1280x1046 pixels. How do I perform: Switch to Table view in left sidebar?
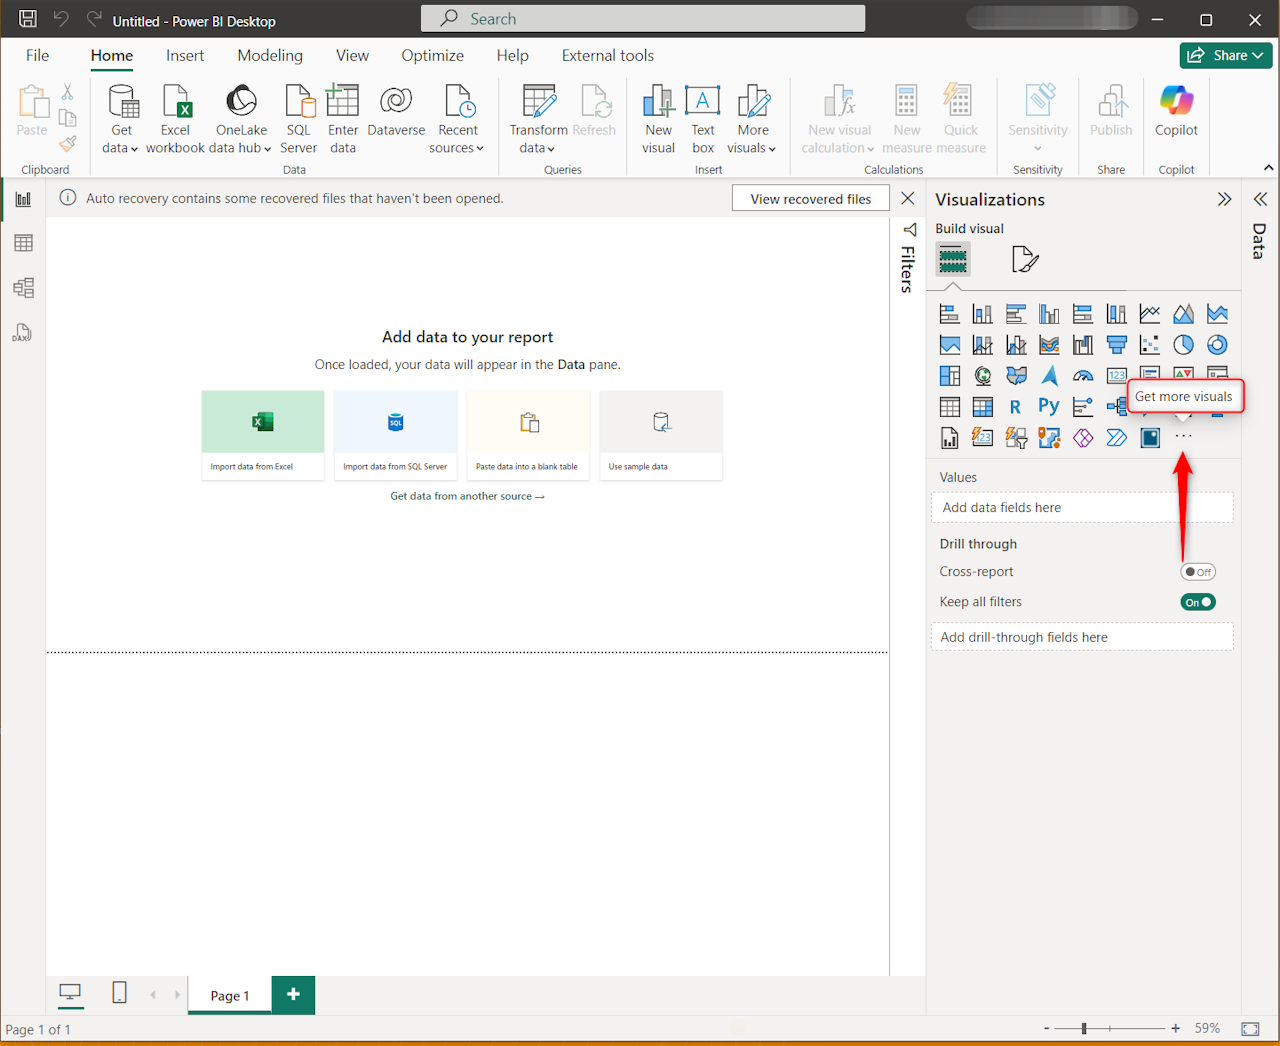pos(23,243)
